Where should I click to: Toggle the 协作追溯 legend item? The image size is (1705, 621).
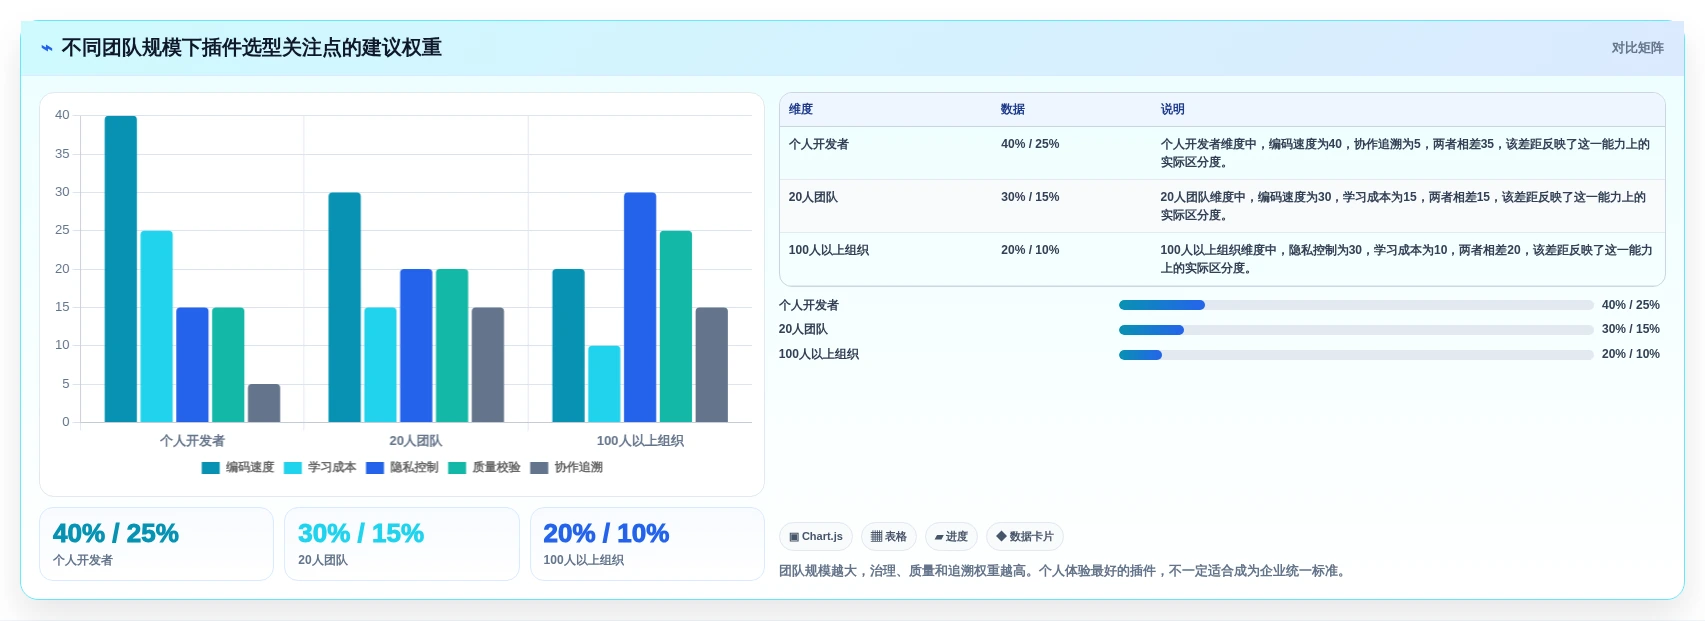point(566,468)
